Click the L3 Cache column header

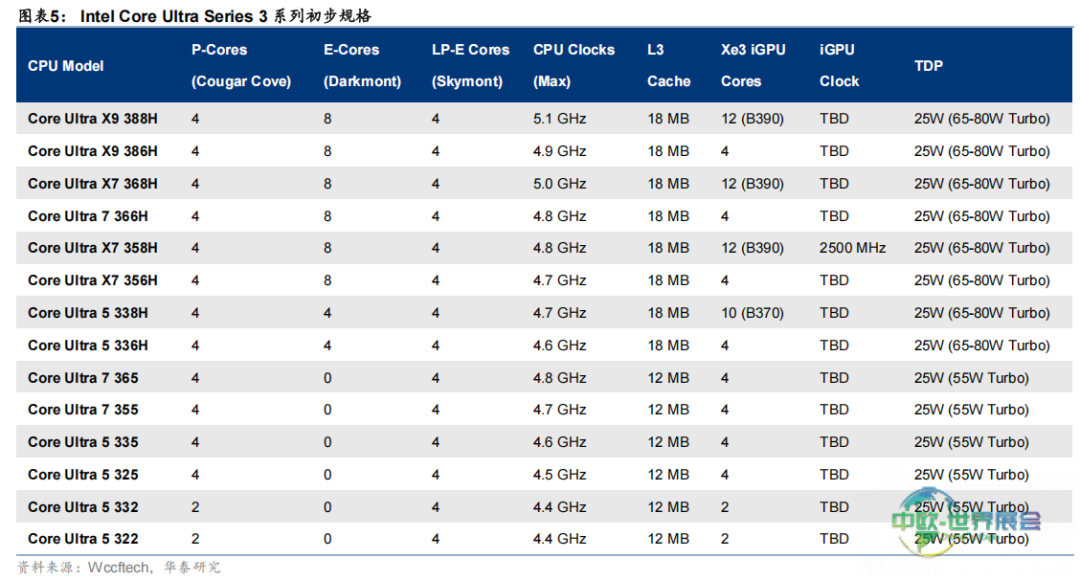pyautogui.click(x=668, y=66)
